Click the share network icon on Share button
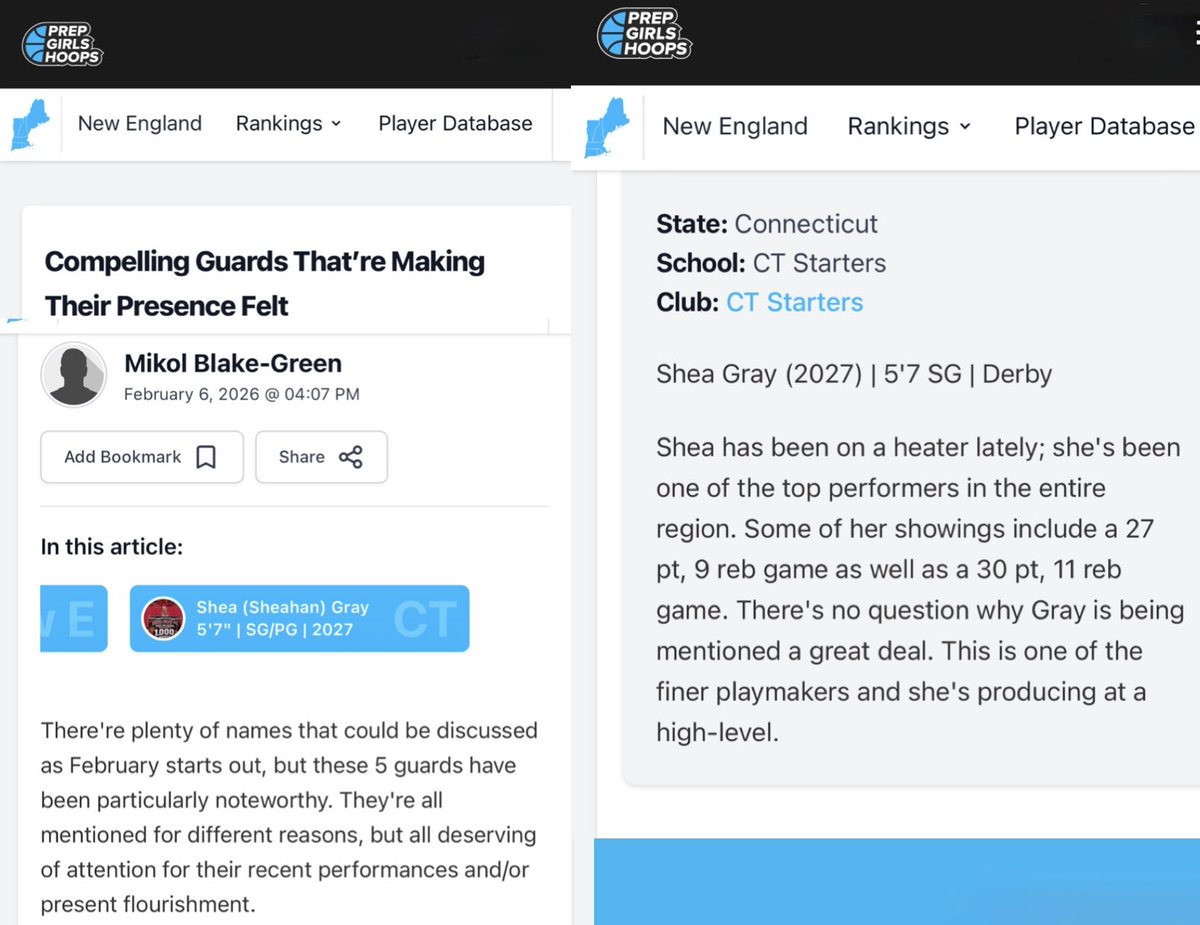1200x925 pixels. (x=351, y=456)
